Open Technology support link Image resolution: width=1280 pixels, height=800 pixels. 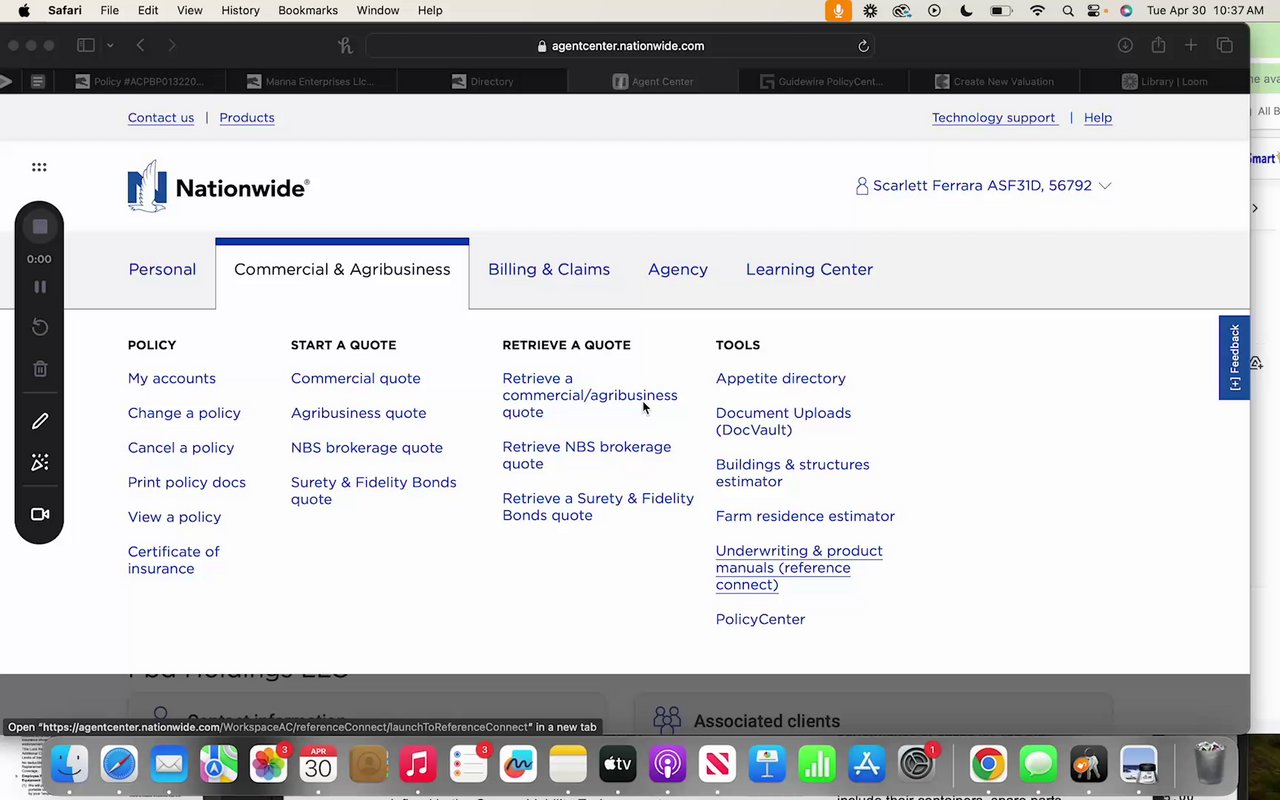(x=994, y=118)
